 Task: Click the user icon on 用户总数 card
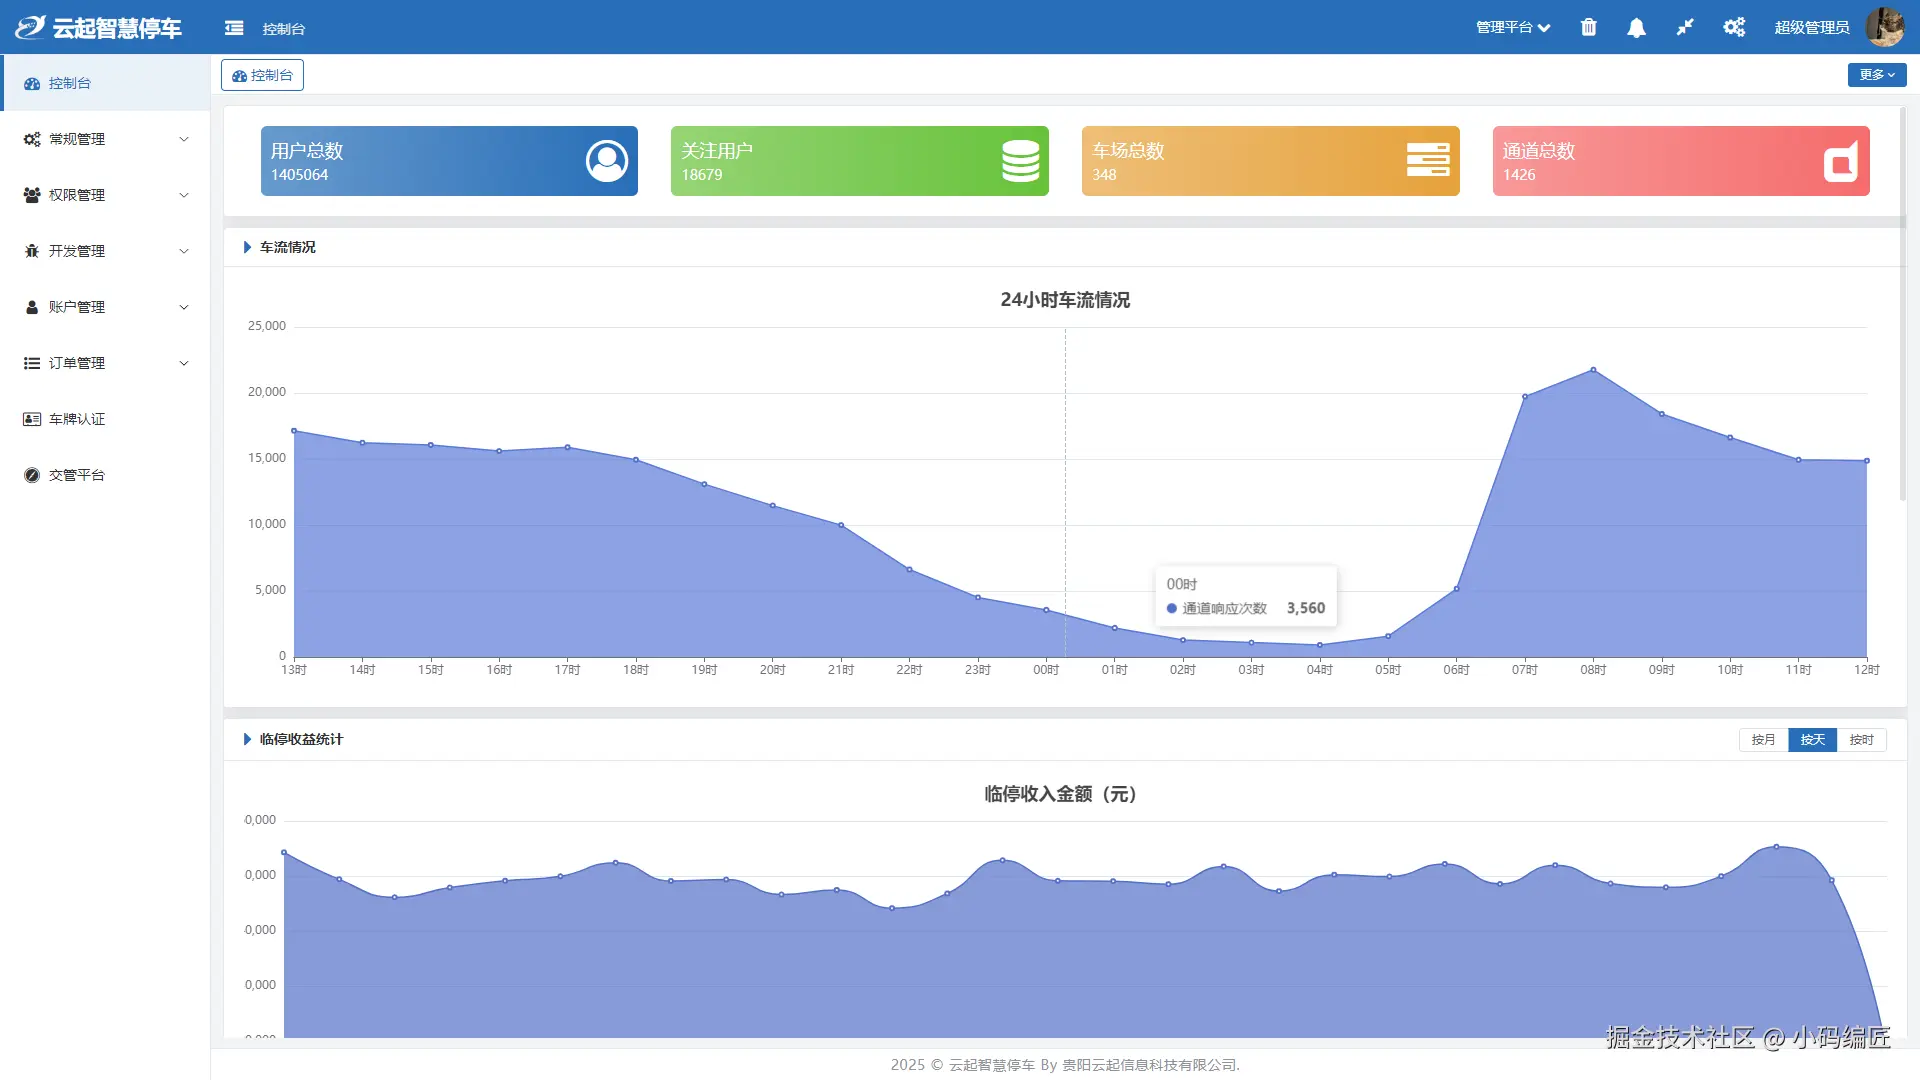tap(606, 161)
